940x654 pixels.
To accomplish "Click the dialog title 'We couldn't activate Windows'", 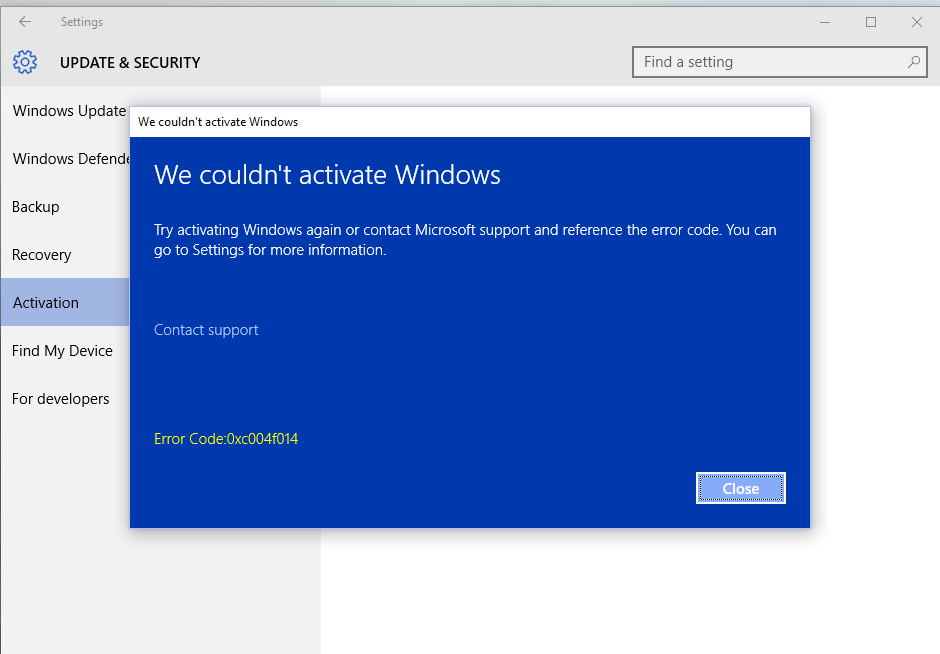I will click(x=218, y=122).
